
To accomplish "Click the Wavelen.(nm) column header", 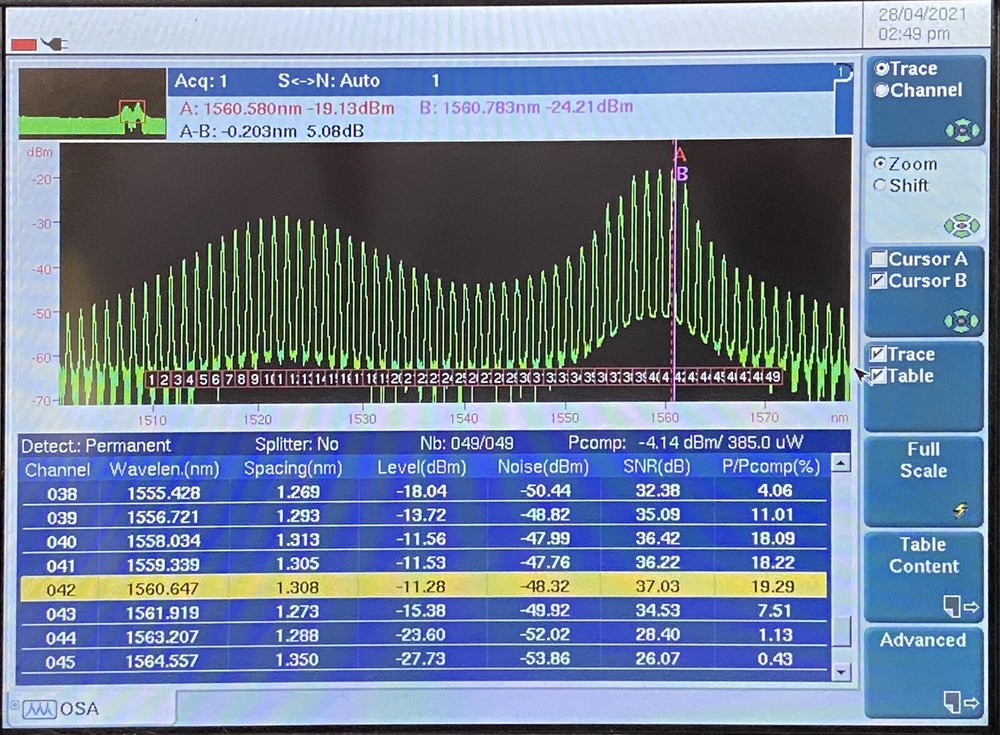I will coord(164,470).
